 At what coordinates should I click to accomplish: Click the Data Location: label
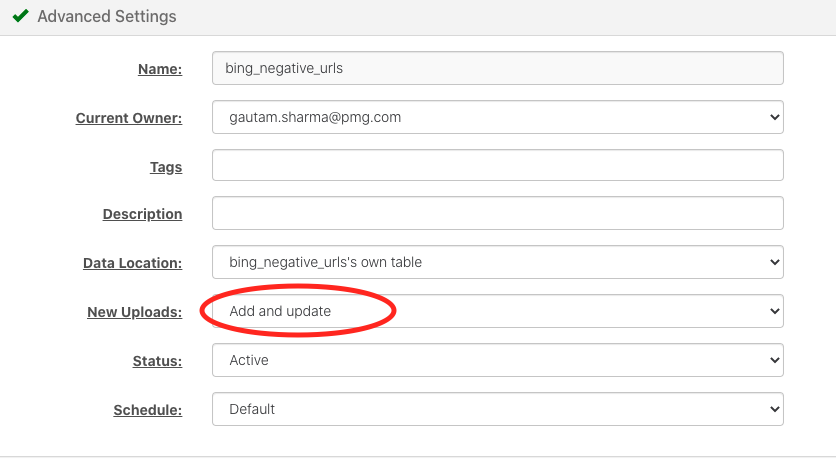pyautogui.click(x=132, y=263)
